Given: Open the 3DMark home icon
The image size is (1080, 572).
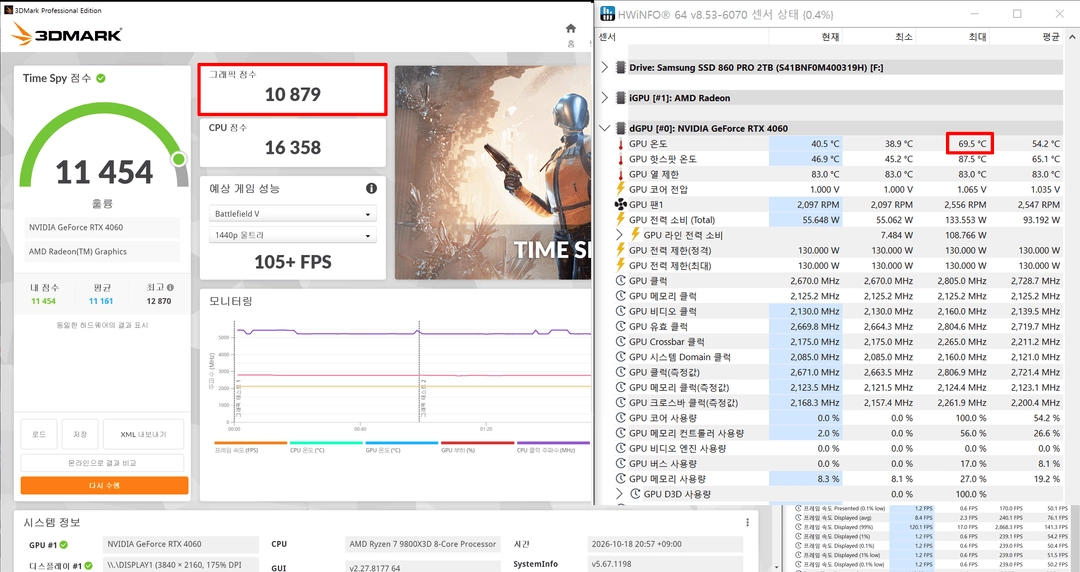Looking at the screenshot, I should [x=570, y=28].
